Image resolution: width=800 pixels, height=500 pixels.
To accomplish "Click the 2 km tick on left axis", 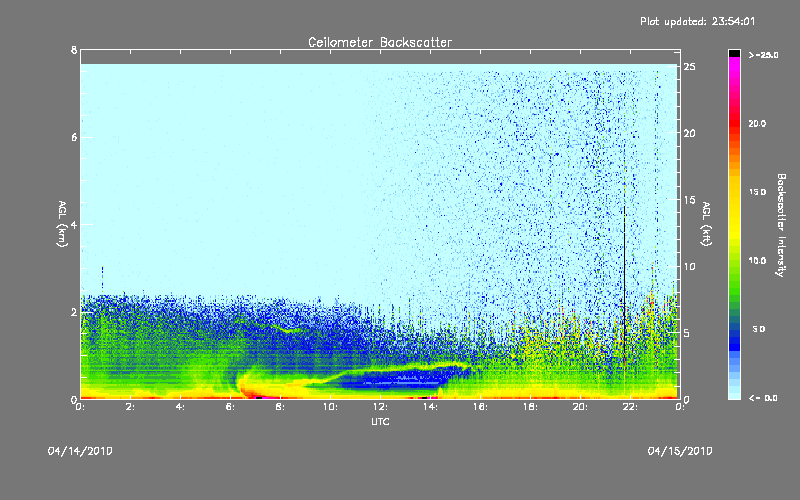I will point(74,312).
